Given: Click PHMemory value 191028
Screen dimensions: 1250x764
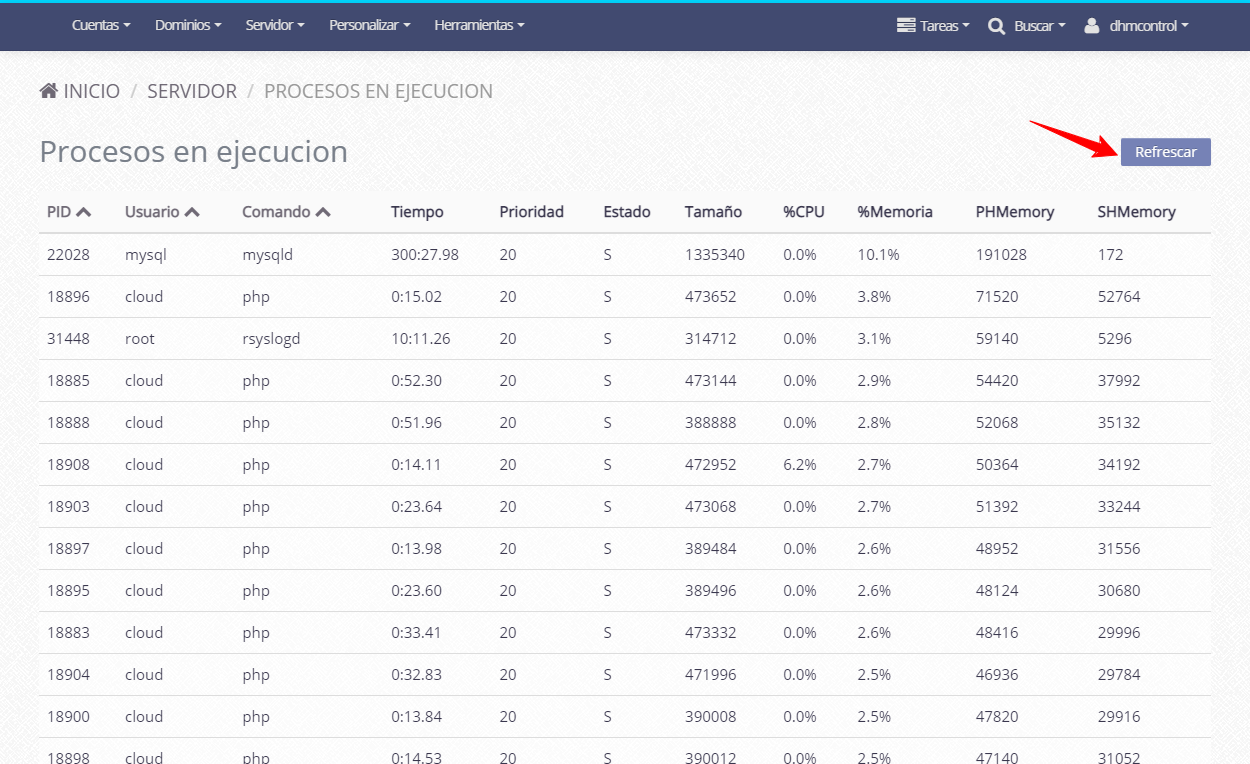Looking at the screenshot, I should point(1001,255).
